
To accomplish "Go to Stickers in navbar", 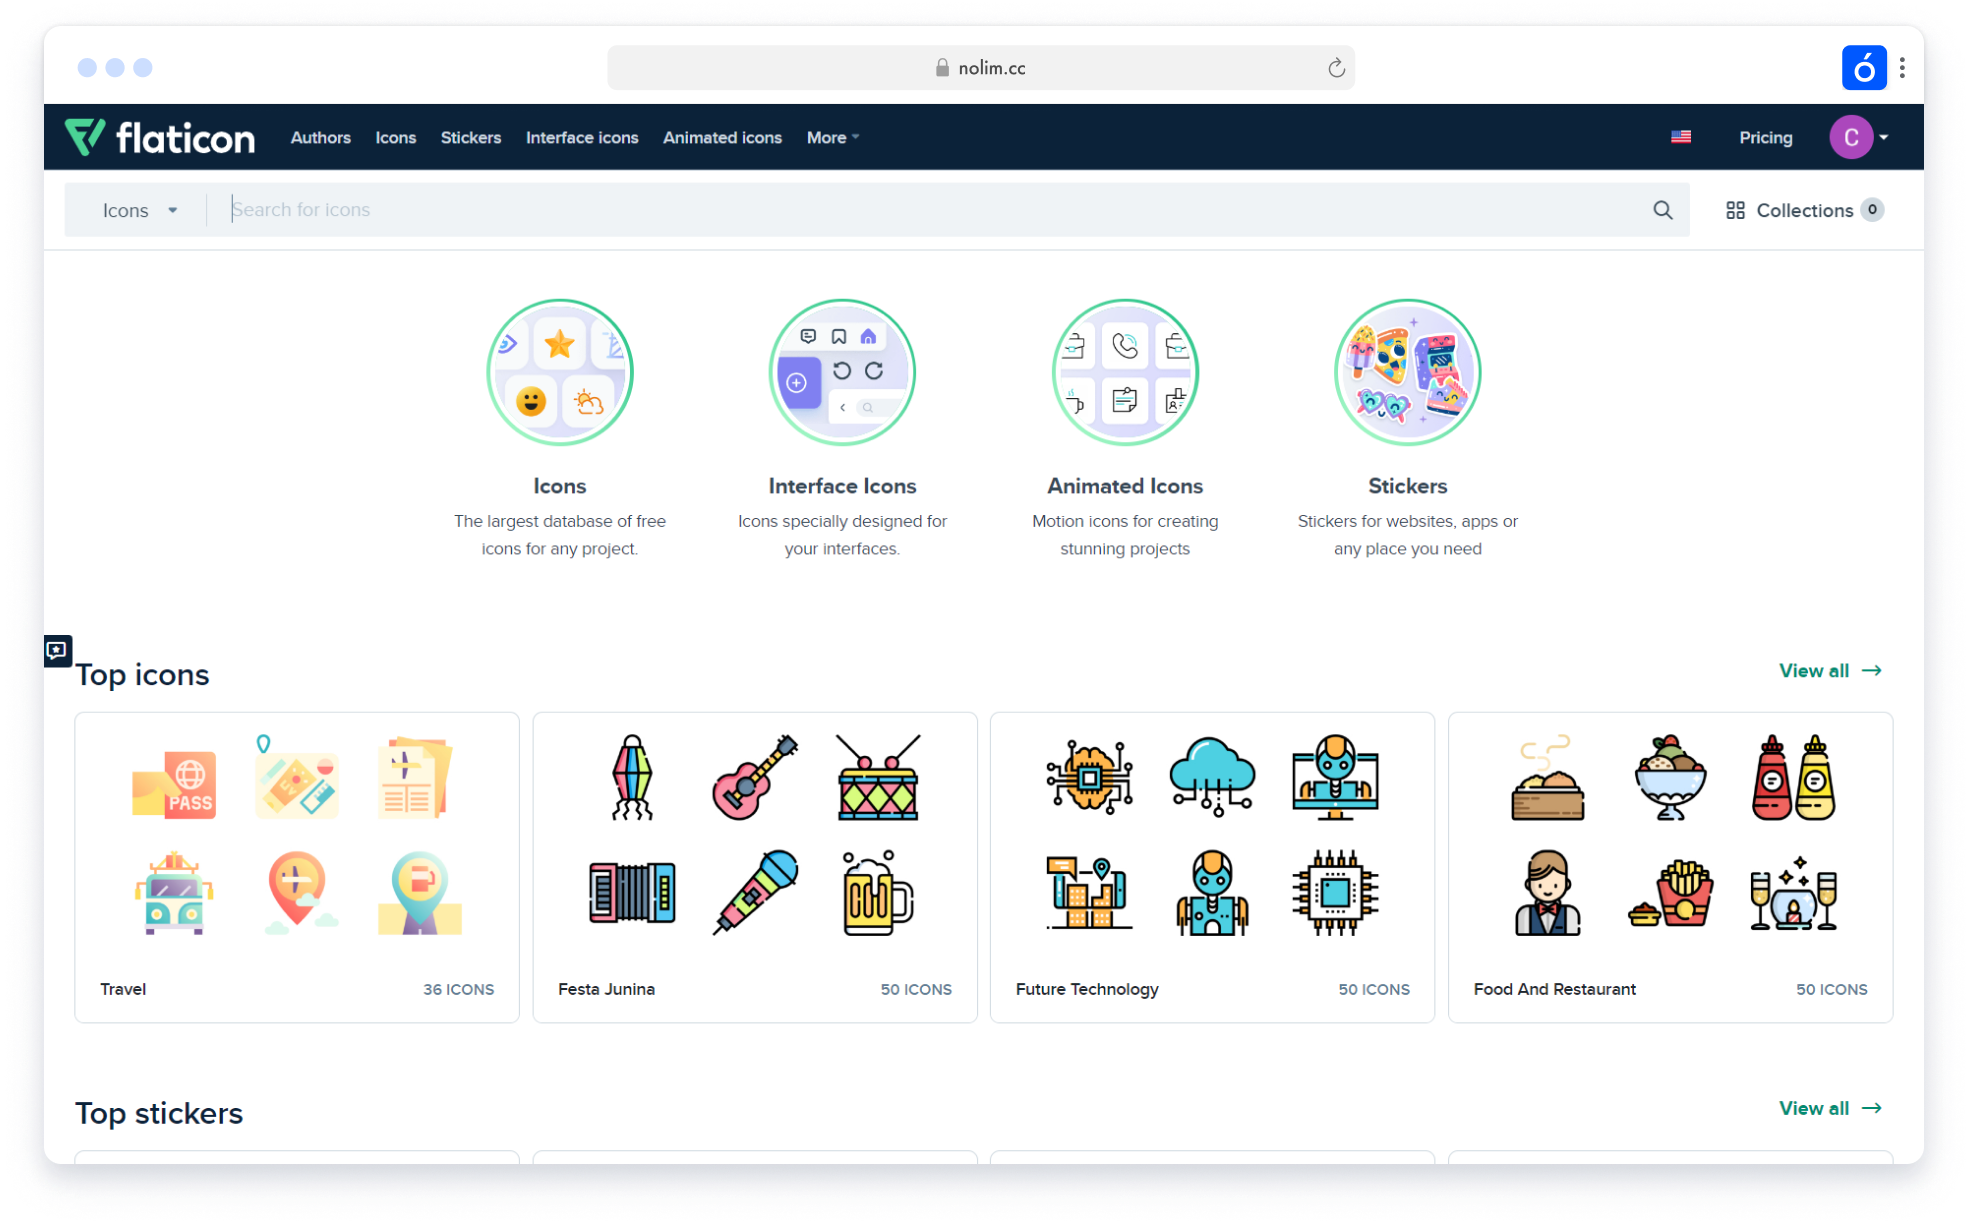I will point(471,138).
